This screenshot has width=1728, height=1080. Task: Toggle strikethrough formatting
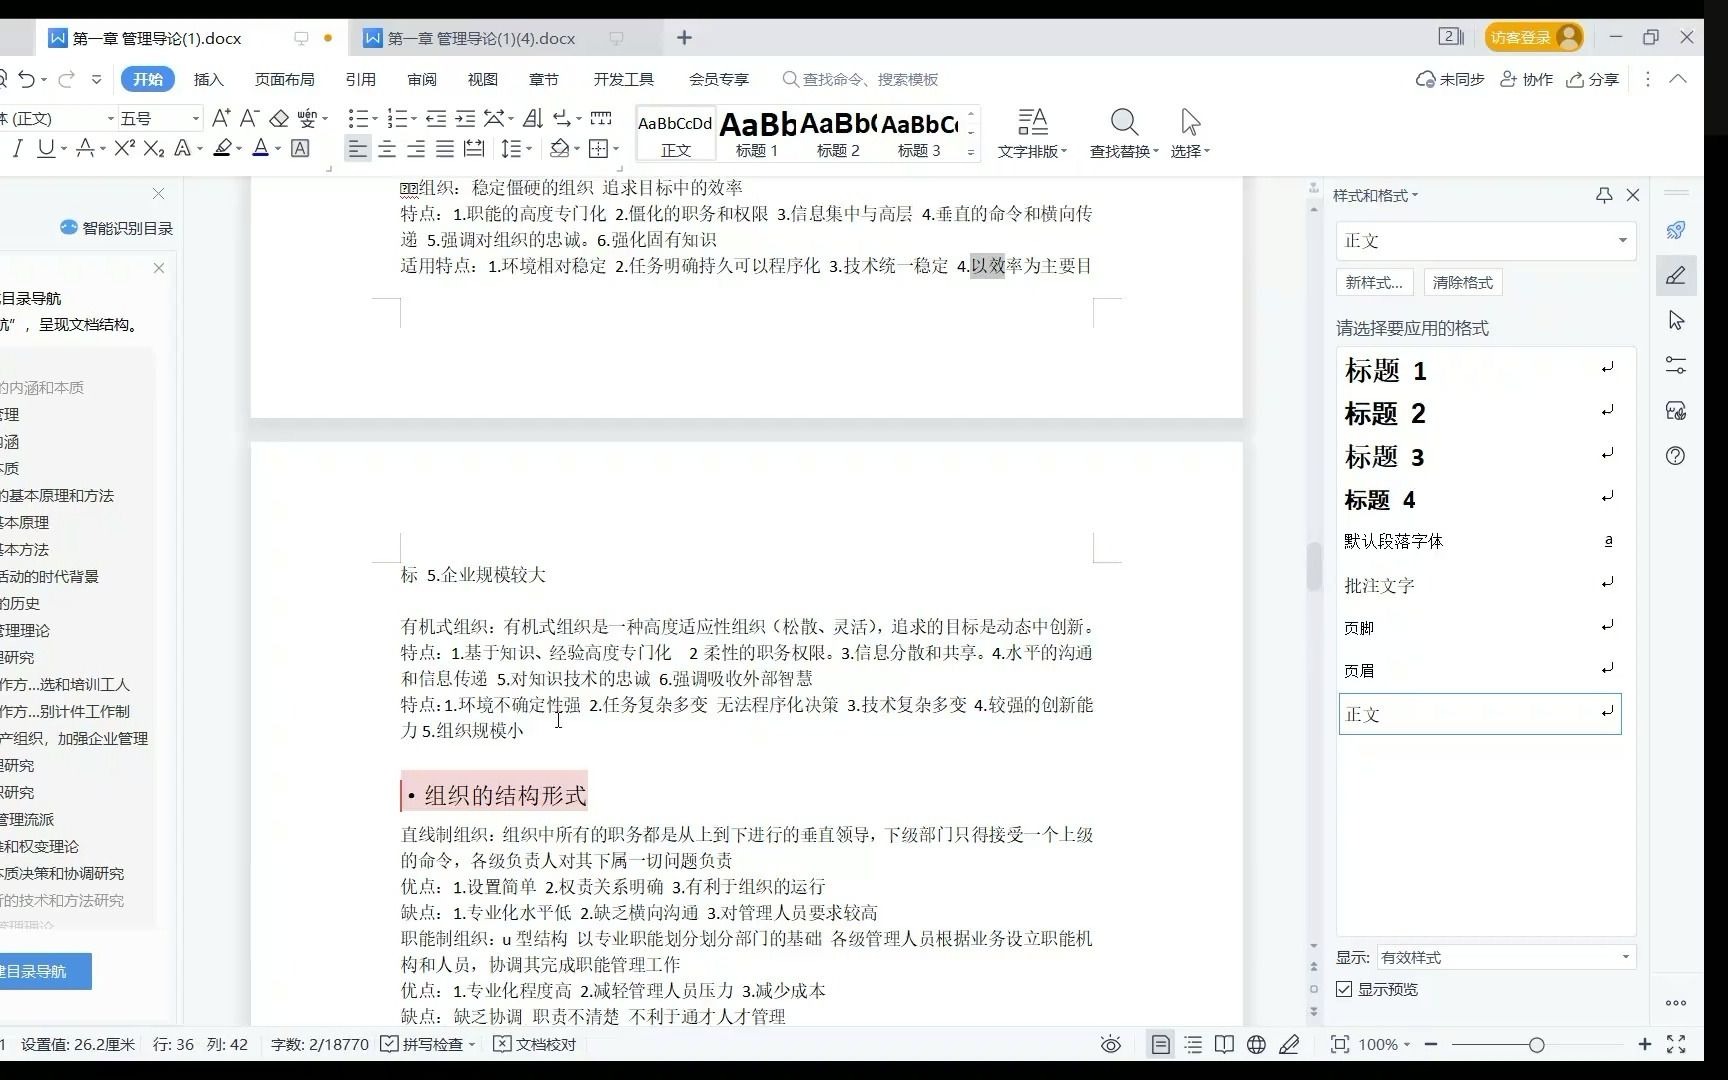click(x=86, y=148)
